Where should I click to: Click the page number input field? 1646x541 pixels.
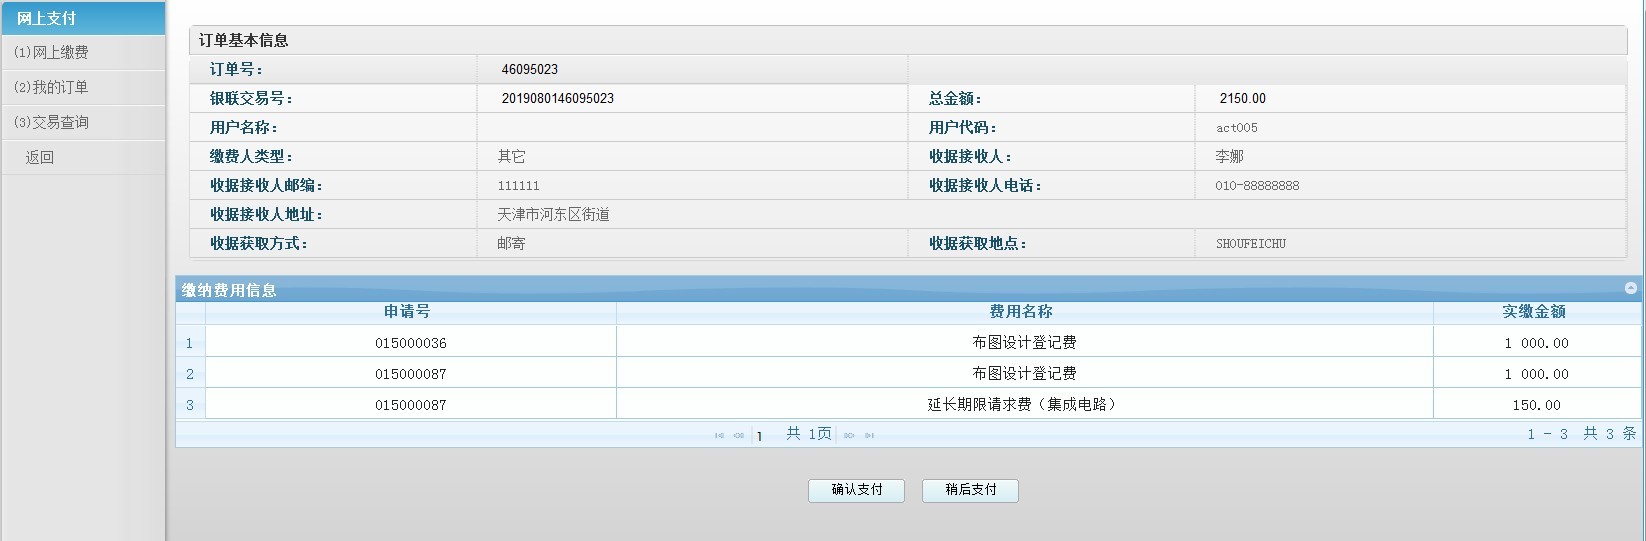(x=764, y=435)
